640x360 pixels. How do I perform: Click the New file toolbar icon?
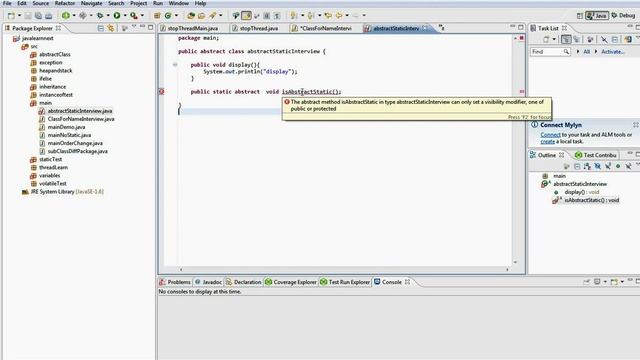11,16
